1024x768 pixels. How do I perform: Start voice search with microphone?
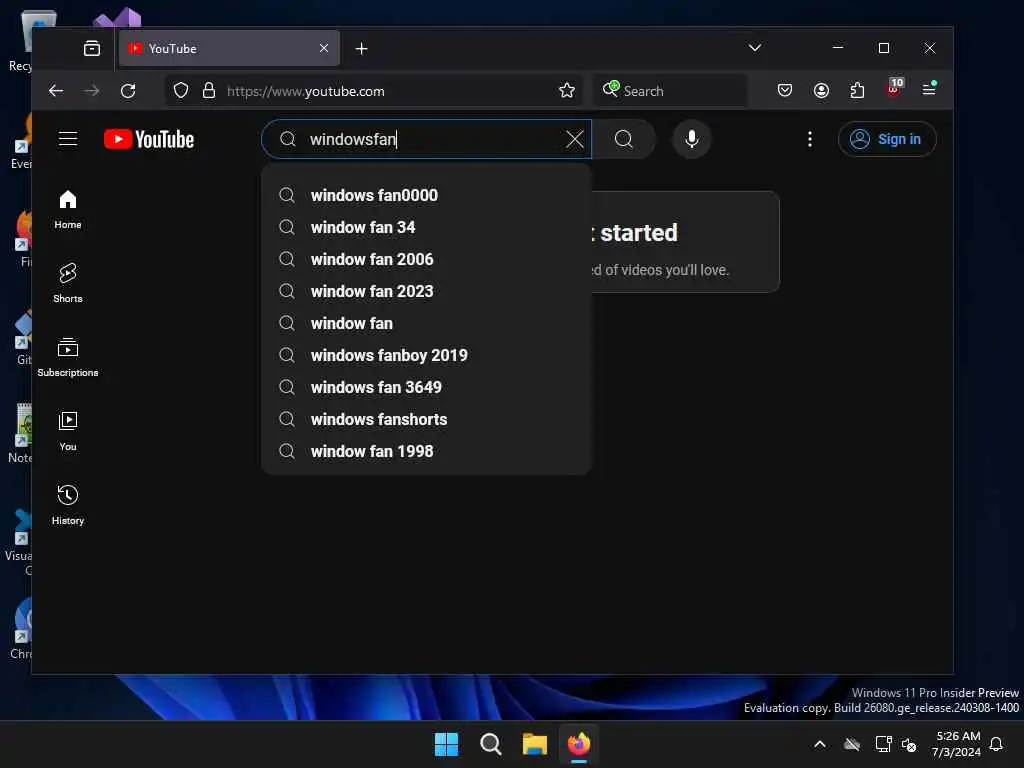[x=692, y=139]
